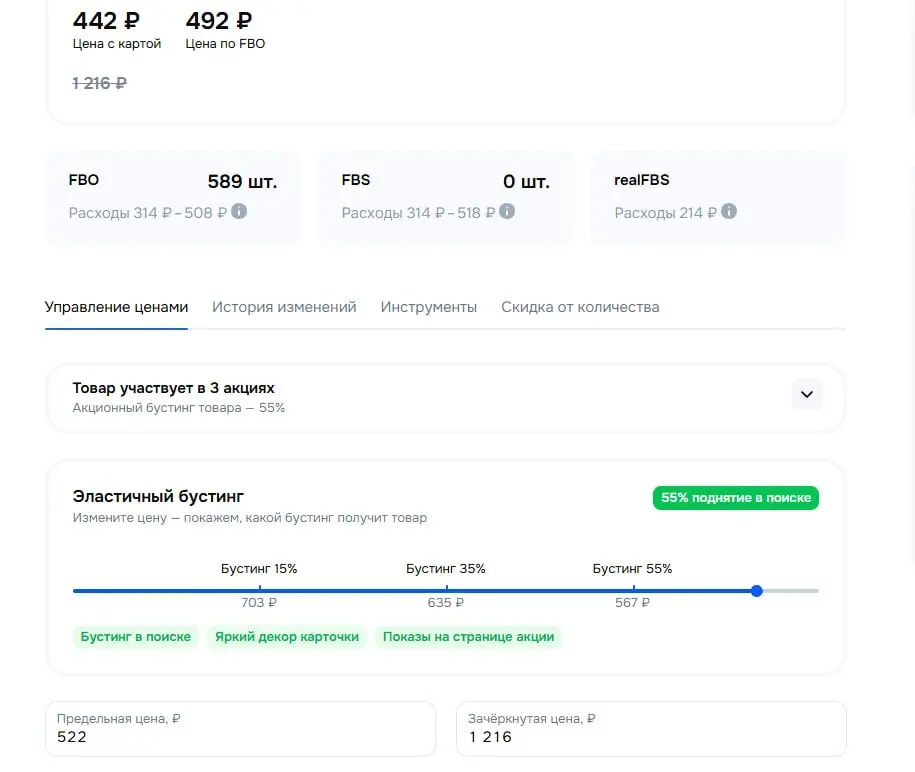Expand the 'Товар участвует в 3 акциях' section
This screenshot has width=915, height=772.
(807, 394)
